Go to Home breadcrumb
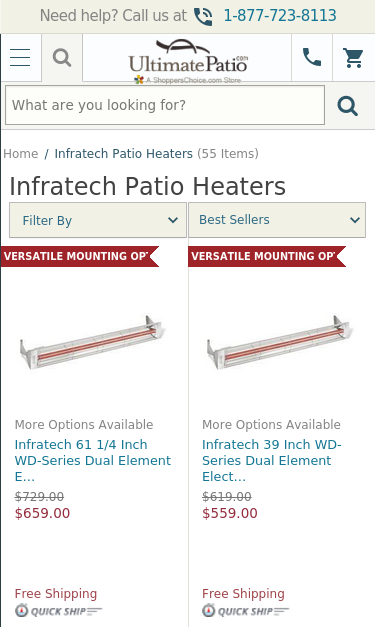Screen dimensions: 375x627 point(21,154)
